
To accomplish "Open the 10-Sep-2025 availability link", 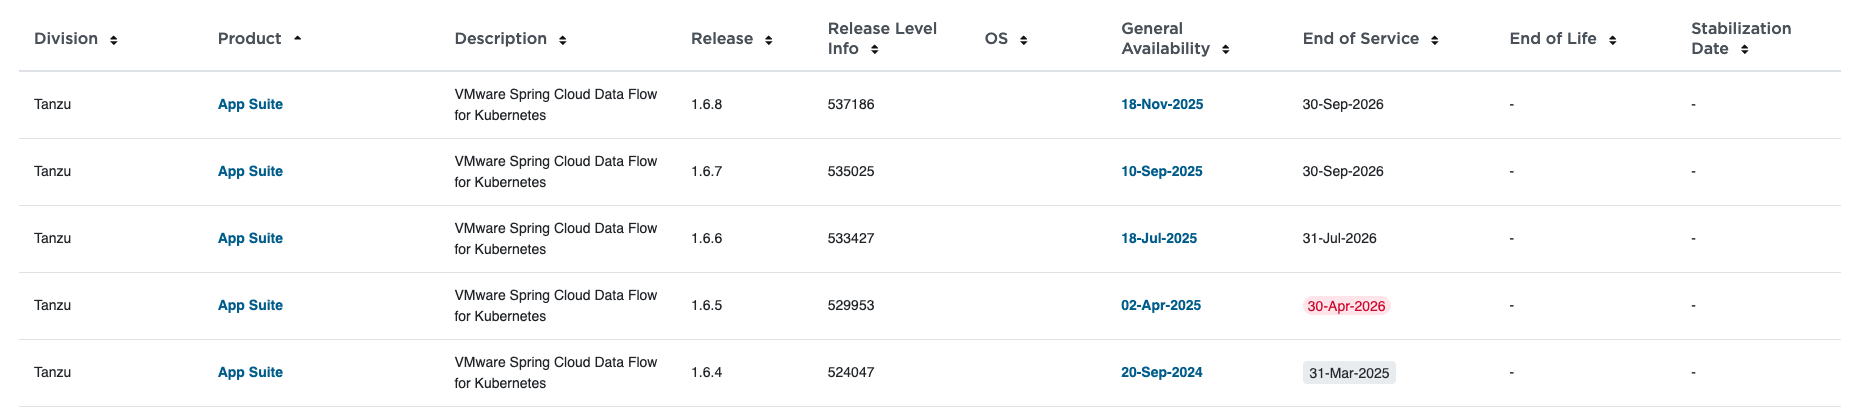I will 1162,172.
